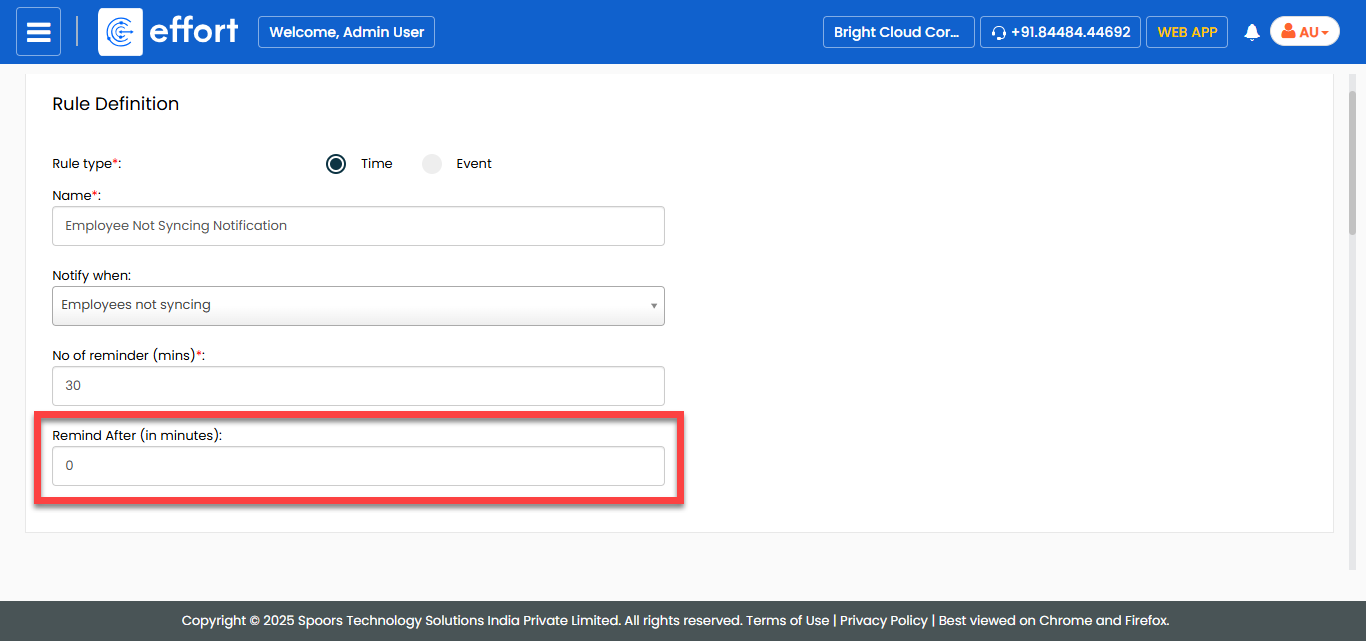The width and height of the screenshot is (1366, 641).
Task: Open the Bright Cloud Cor... company button
Action: pos(897,32)
